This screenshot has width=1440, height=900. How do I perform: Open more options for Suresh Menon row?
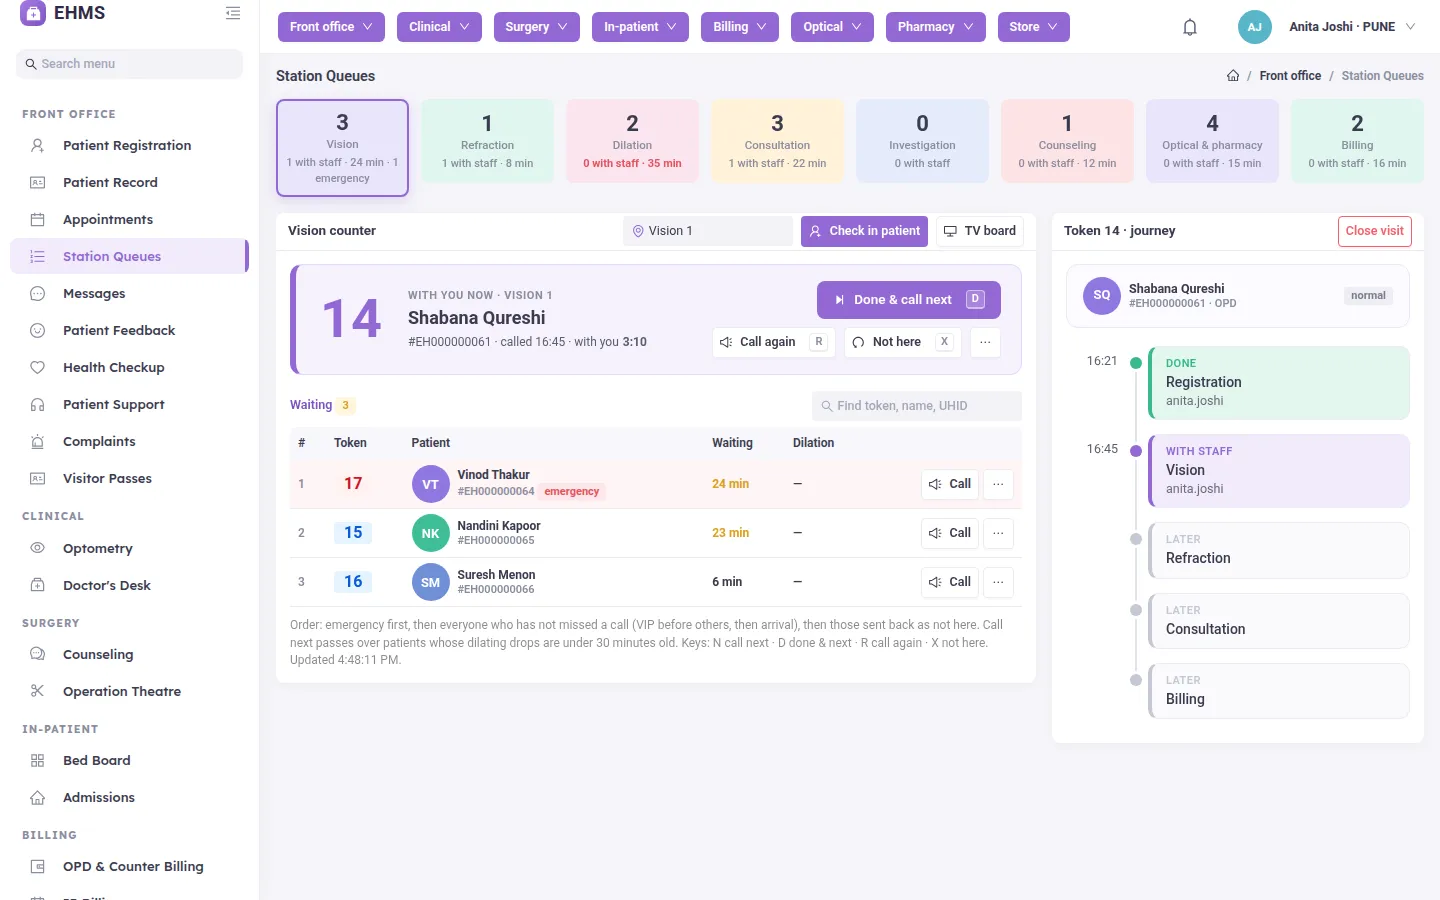point(998,582)
